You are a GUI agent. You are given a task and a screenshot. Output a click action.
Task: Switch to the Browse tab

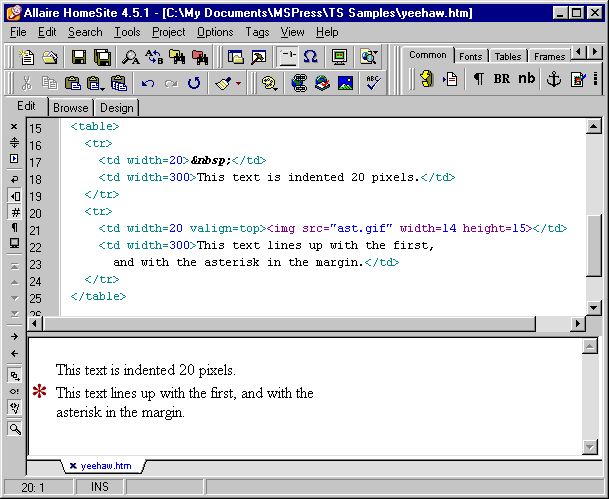(x=71, y=108)
